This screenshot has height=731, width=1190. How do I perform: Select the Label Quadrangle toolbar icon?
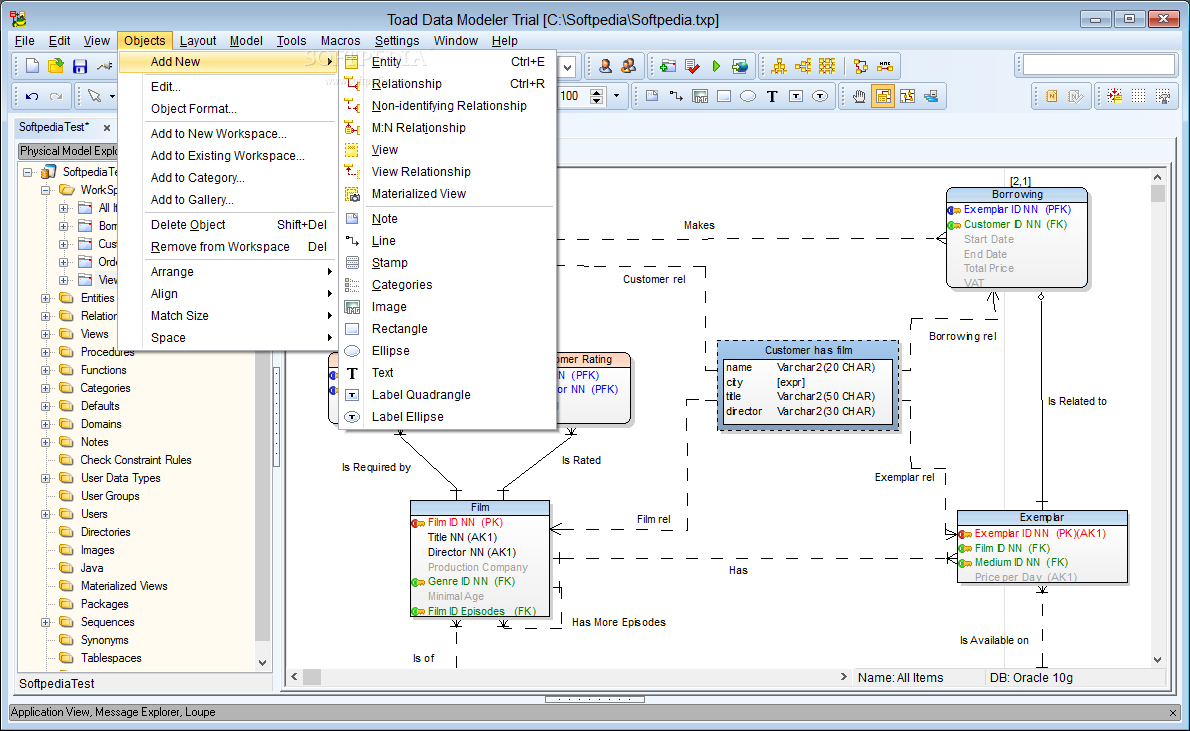[796, 96]
